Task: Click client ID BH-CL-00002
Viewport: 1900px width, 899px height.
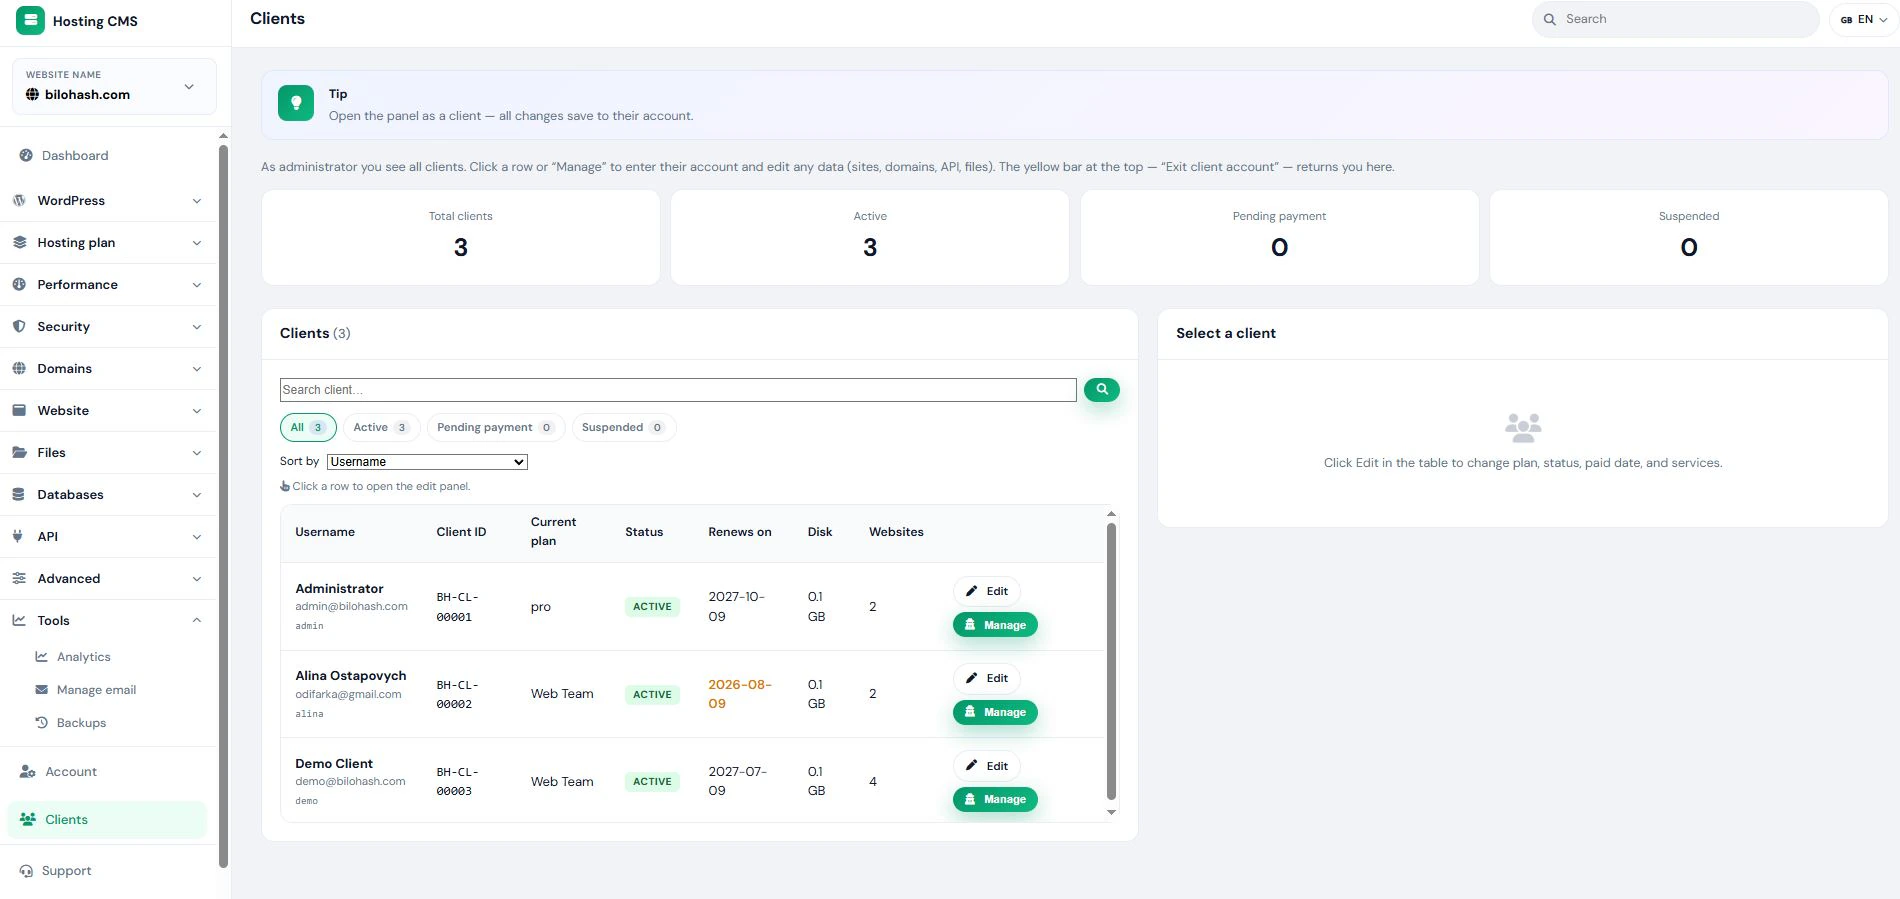Action: pyautogui.click(x=457, y=694)
